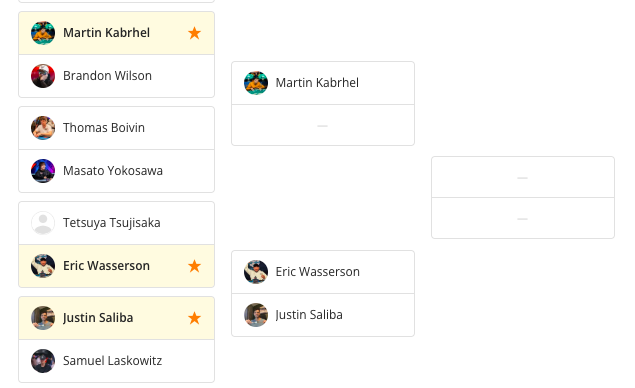The image size is (635, 388).
Task: Pick Masato Yokosawa as match winner
Action: pyautogui.click(x=117, y=171)
